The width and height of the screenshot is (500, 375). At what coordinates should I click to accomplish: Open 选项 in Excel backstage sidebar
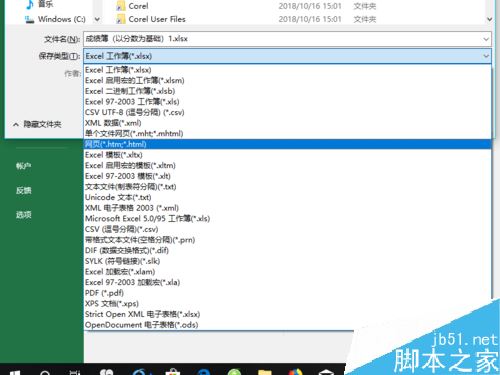point(24,215)
